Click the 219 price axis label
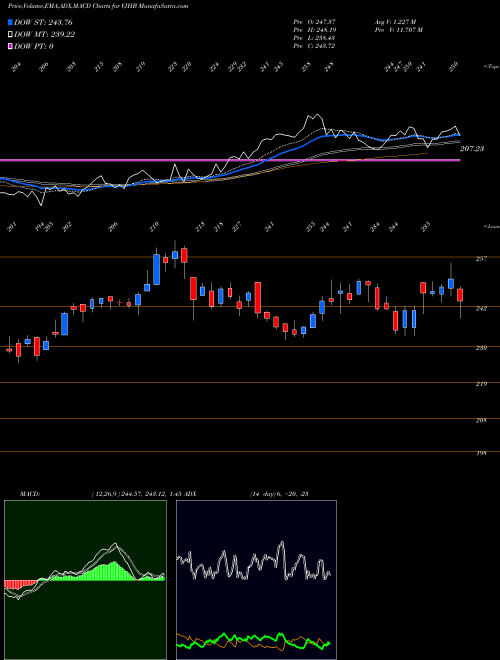 point(481,384)
